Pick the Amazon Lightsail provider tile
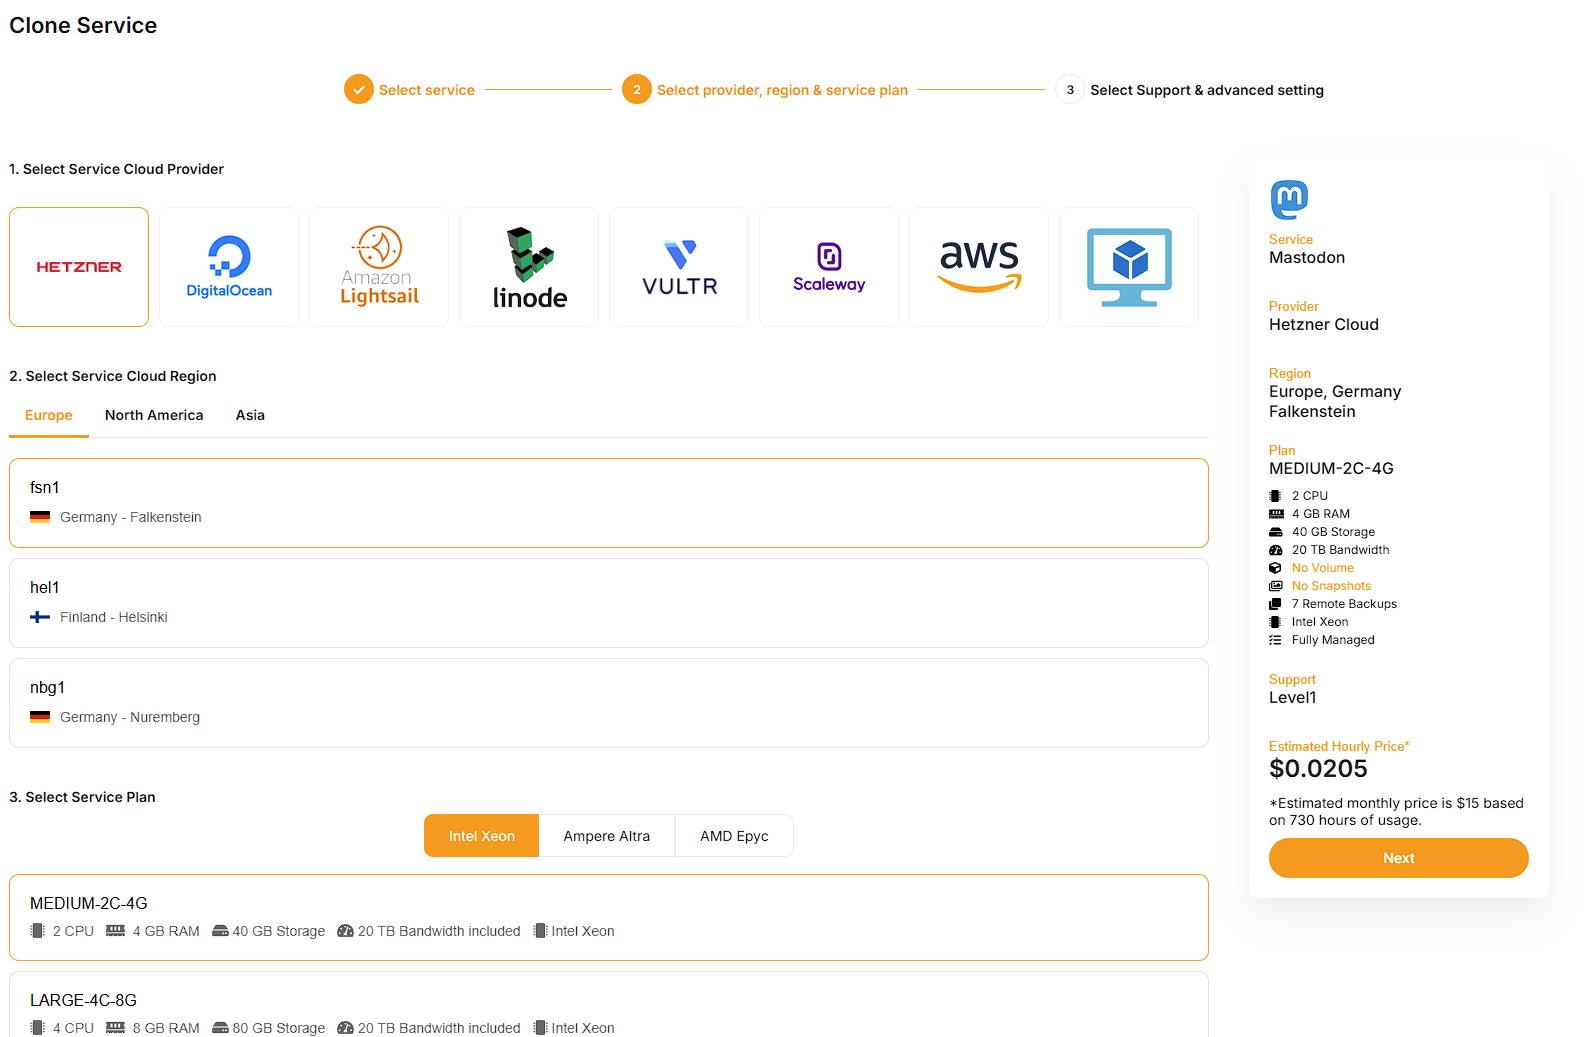The width and height of the screenshot is (1587, 1037). point(379,267)
